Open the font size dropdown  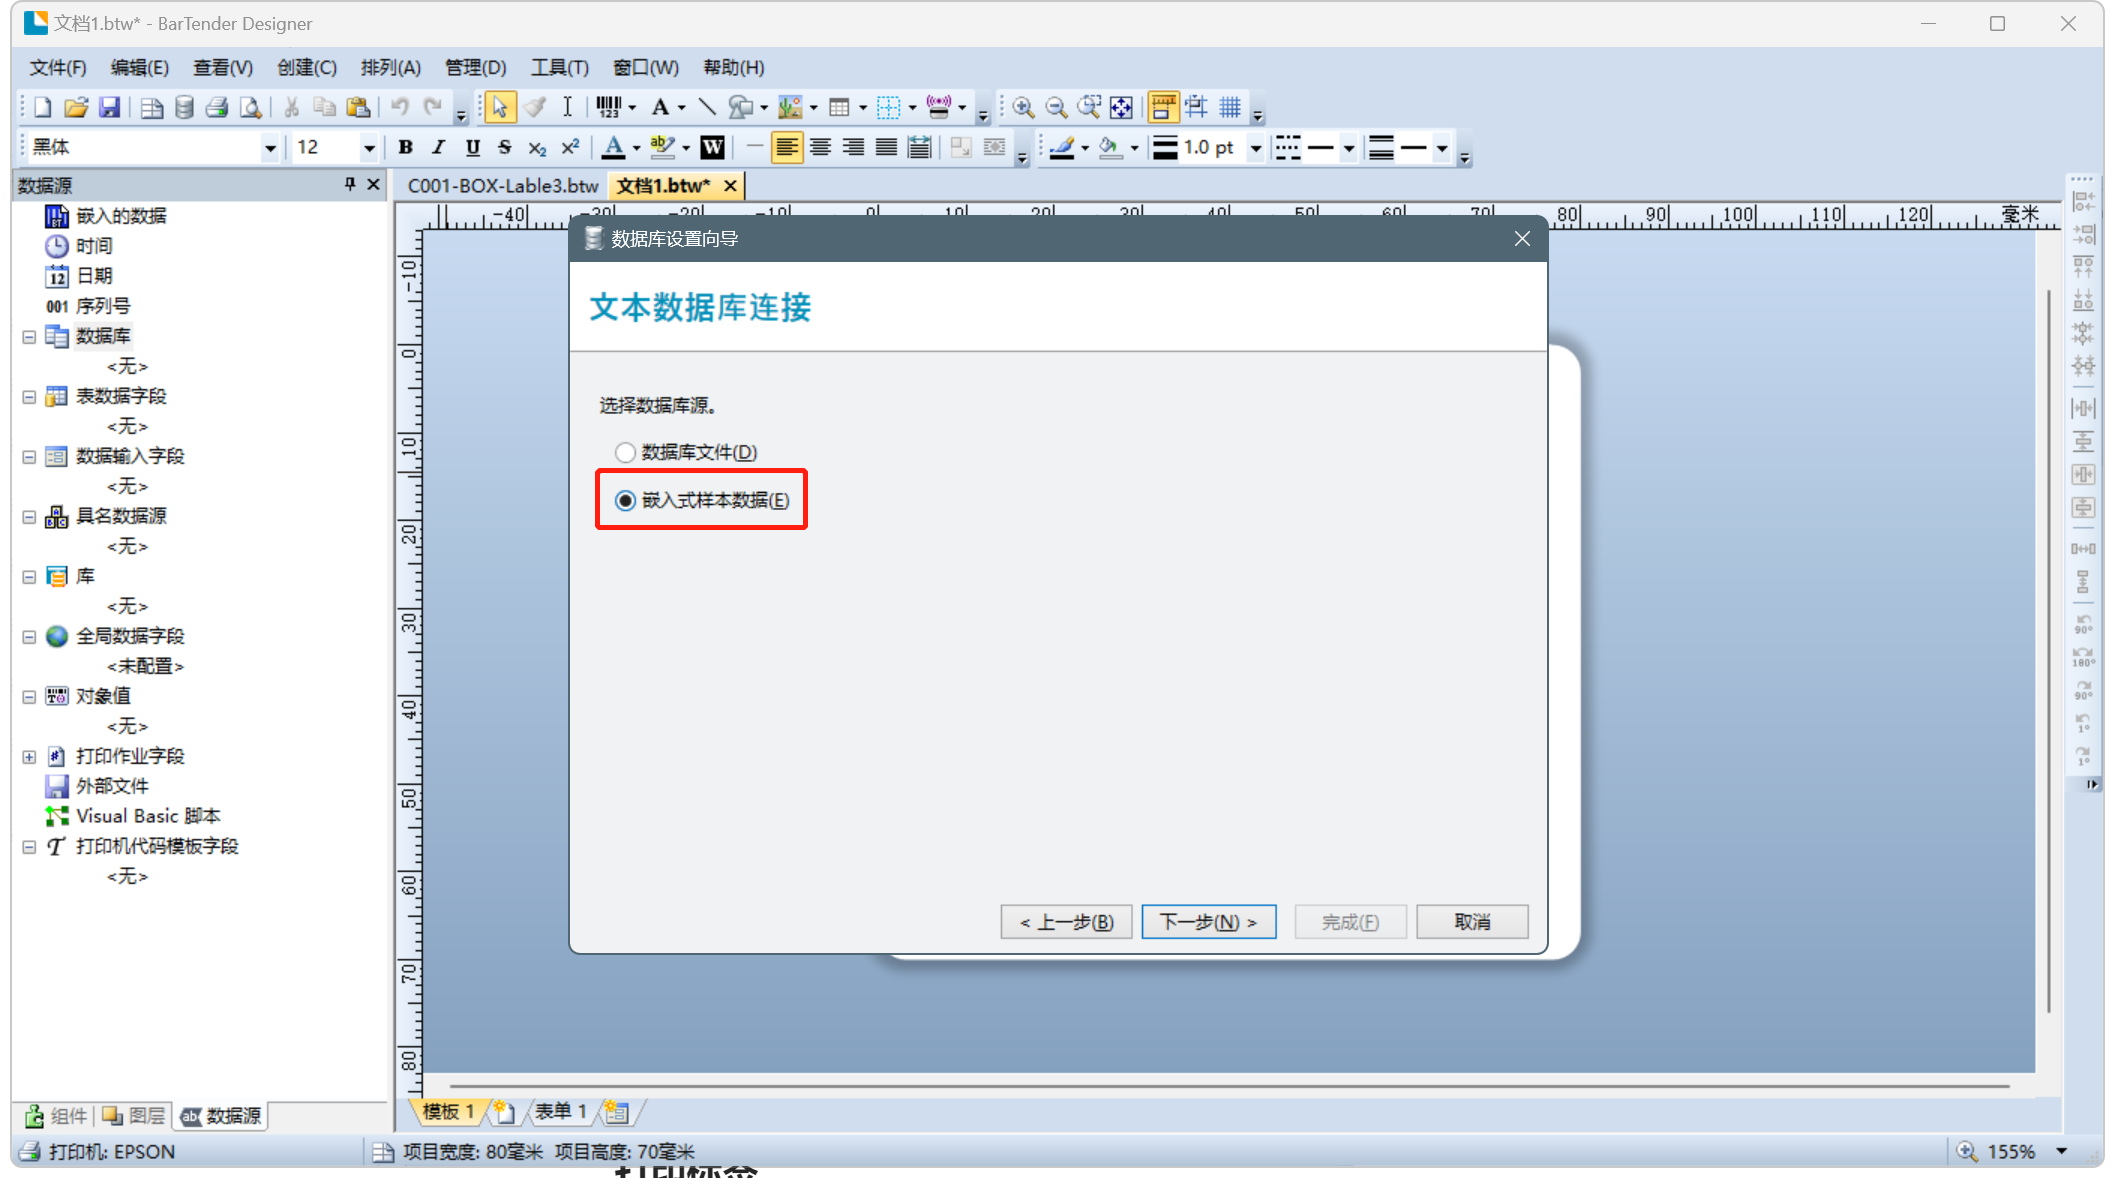pyautogui.click(x=368, y=148)
